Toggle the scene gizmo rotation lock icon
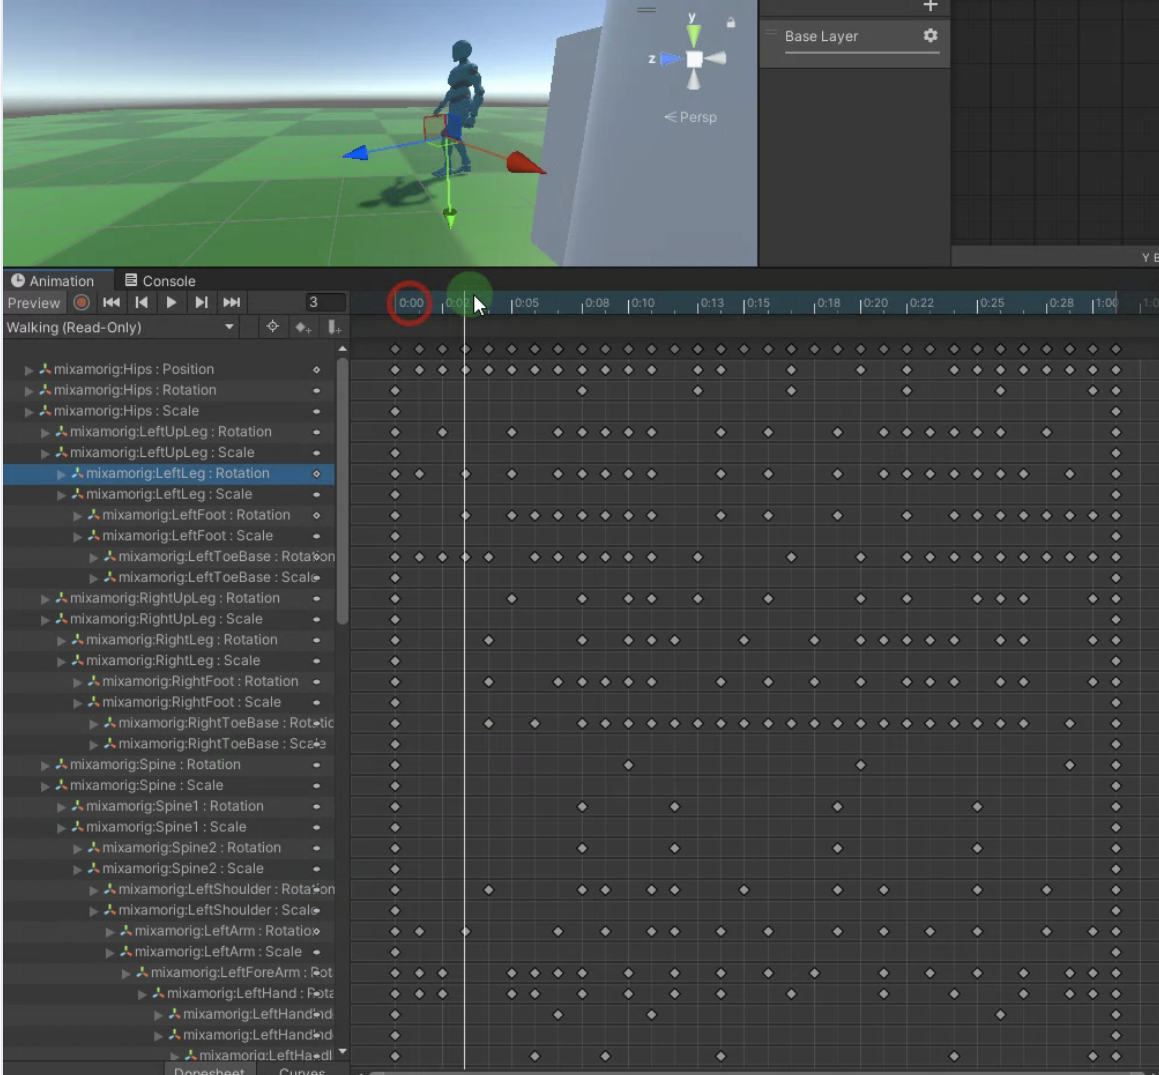This screenshot has height=1075, width=1159. (730, 23)
